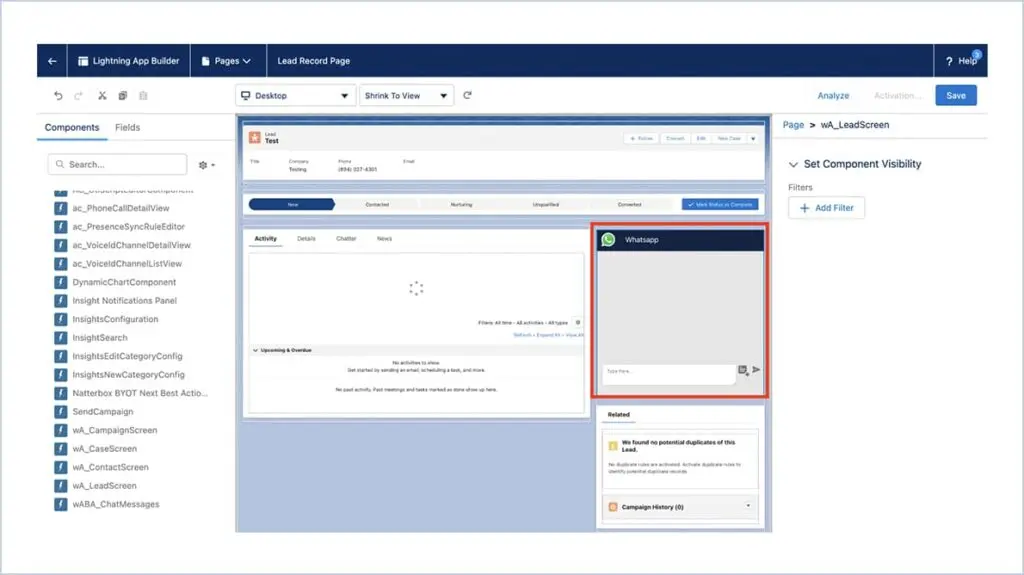Image resolution: width=1024 pixels, height=575 pixels.
Task: Select the wA_LeadScreen component icon
Action: 61,486
